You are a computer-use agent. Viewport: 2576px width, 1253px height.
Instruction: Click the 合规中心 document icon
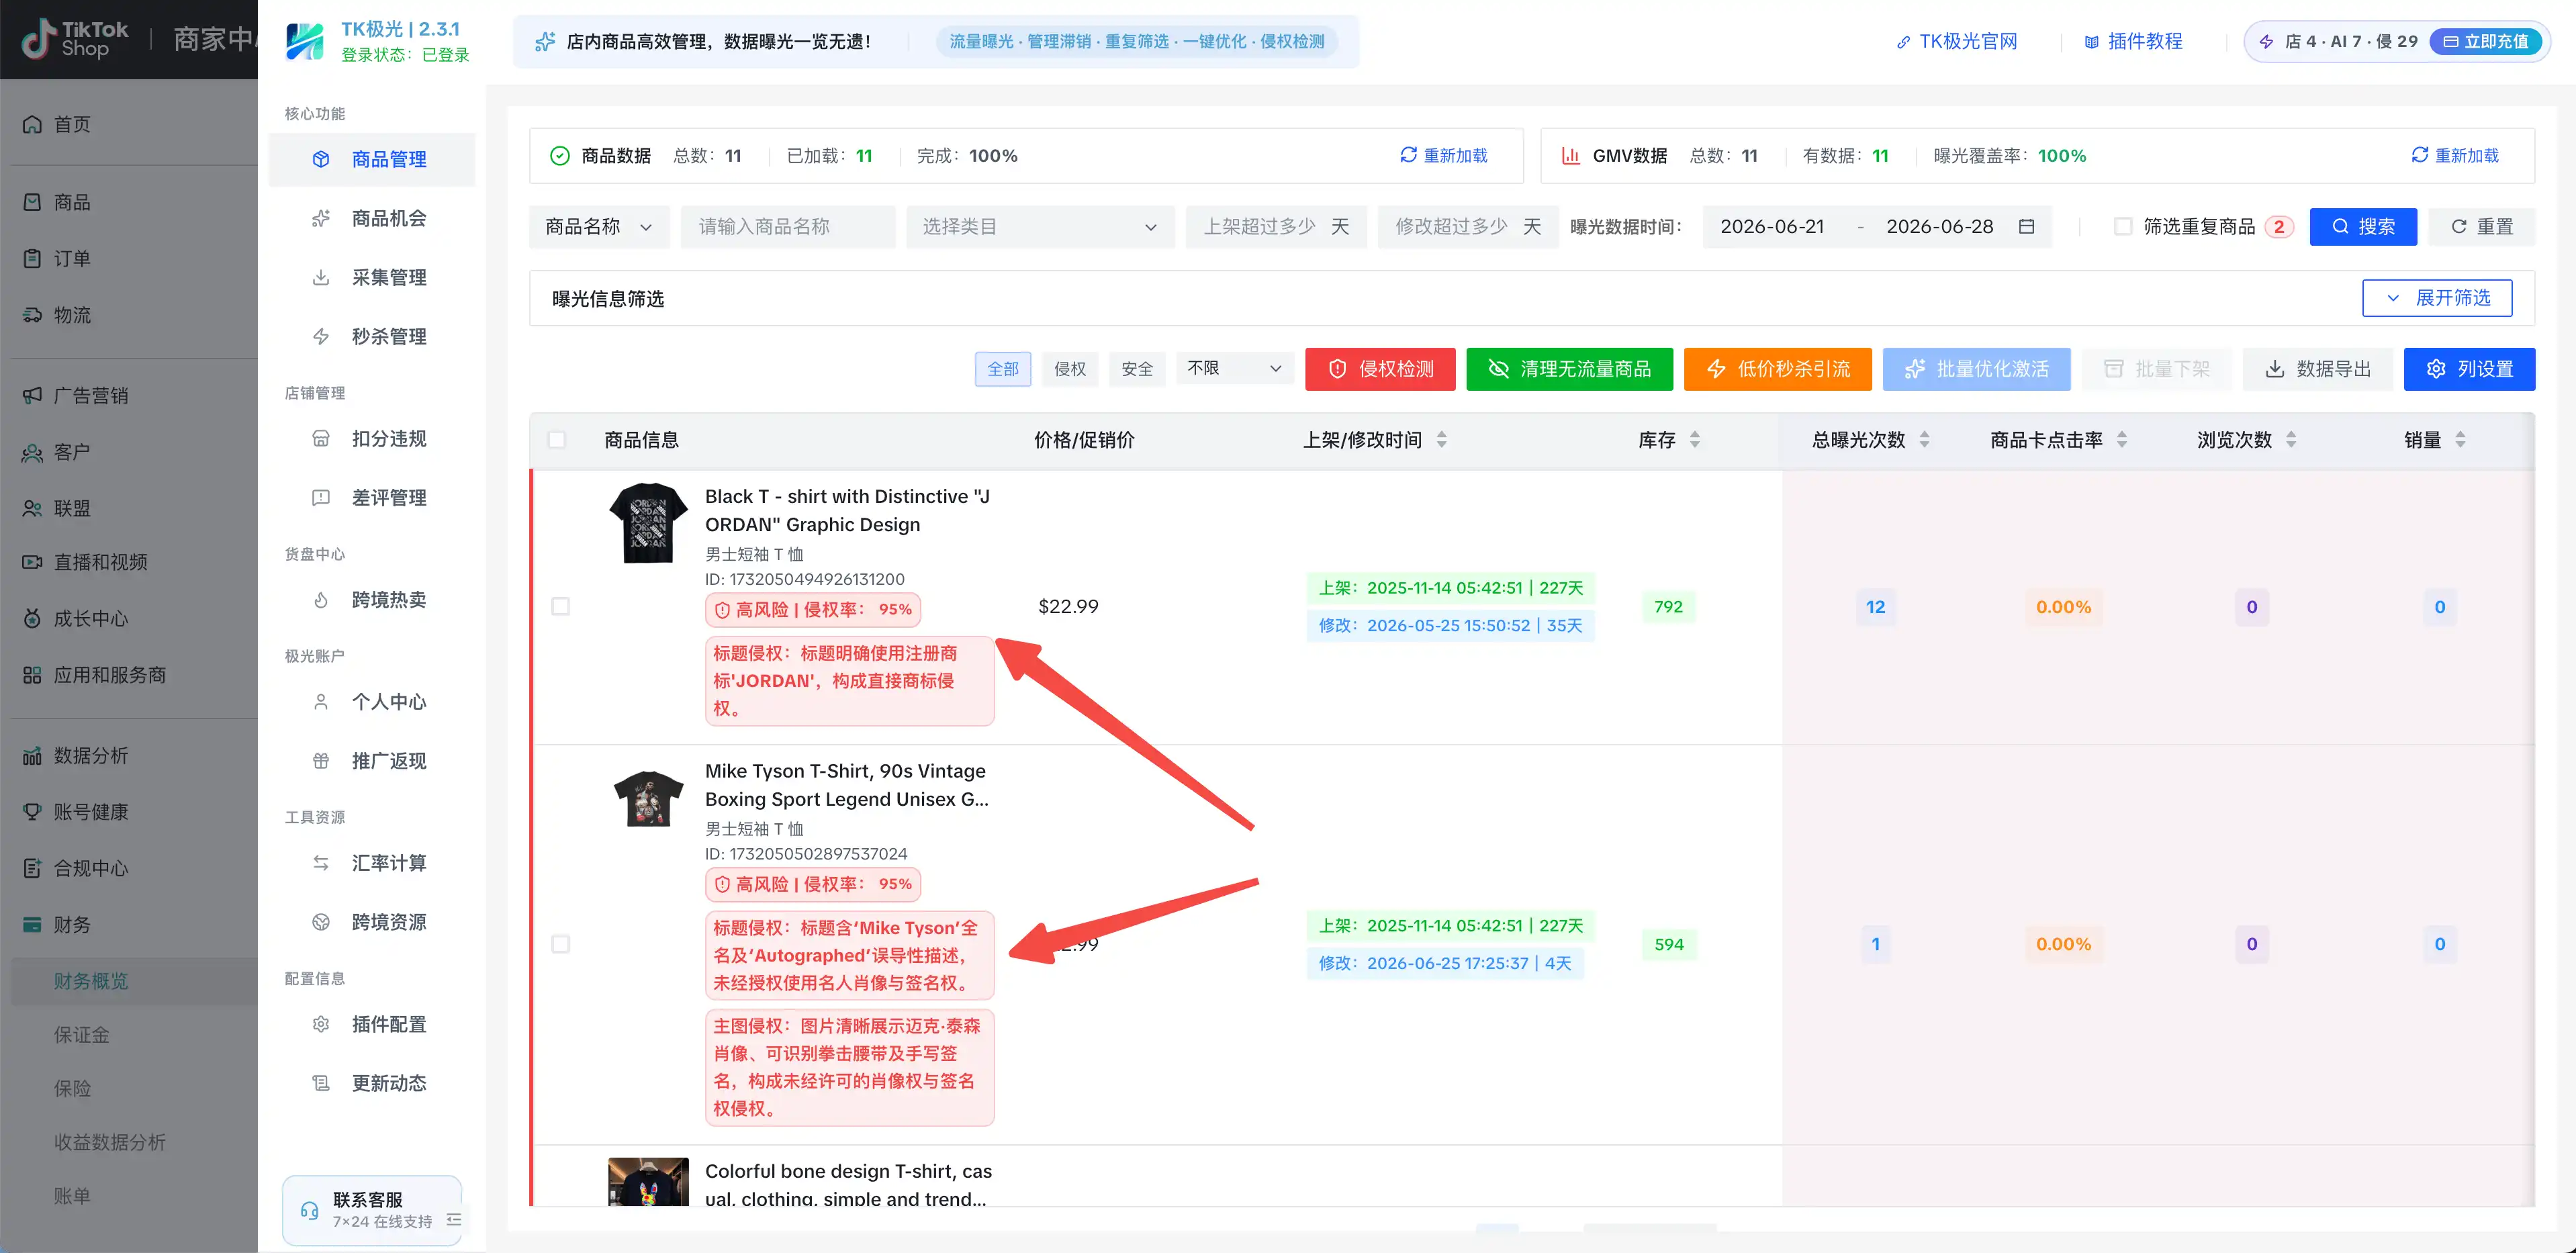click(x=32, y=868)
